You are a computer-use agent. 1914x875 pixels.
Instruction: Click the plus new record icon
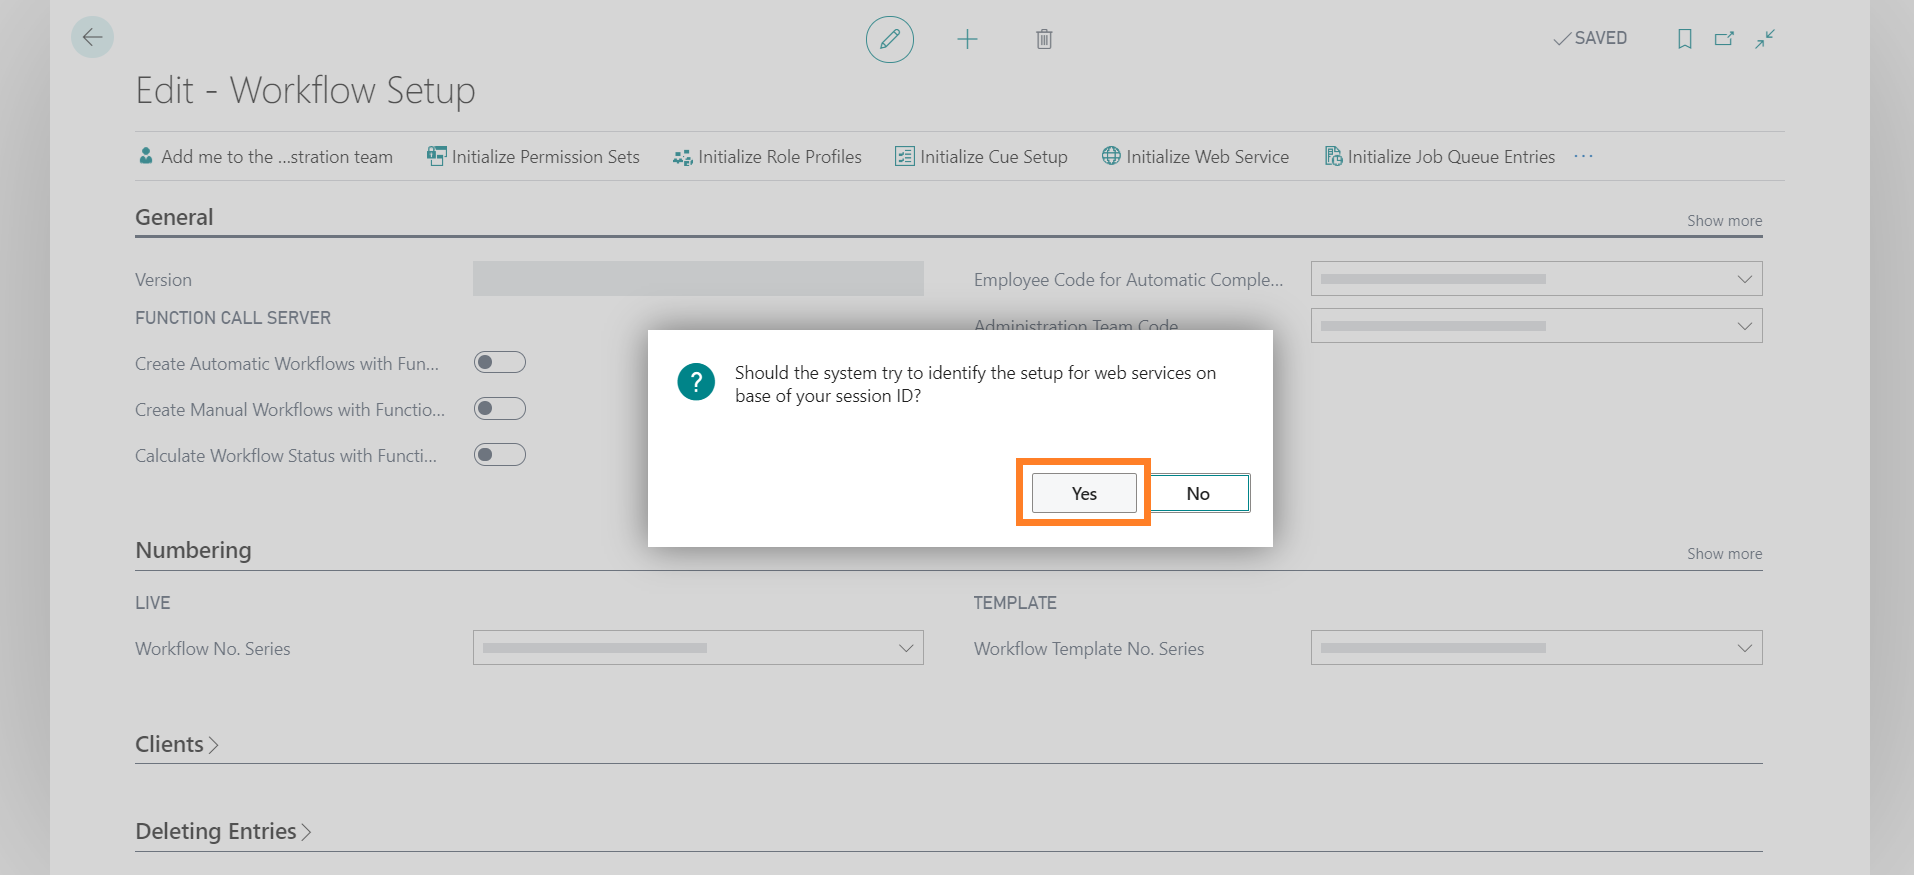[966, 39]
